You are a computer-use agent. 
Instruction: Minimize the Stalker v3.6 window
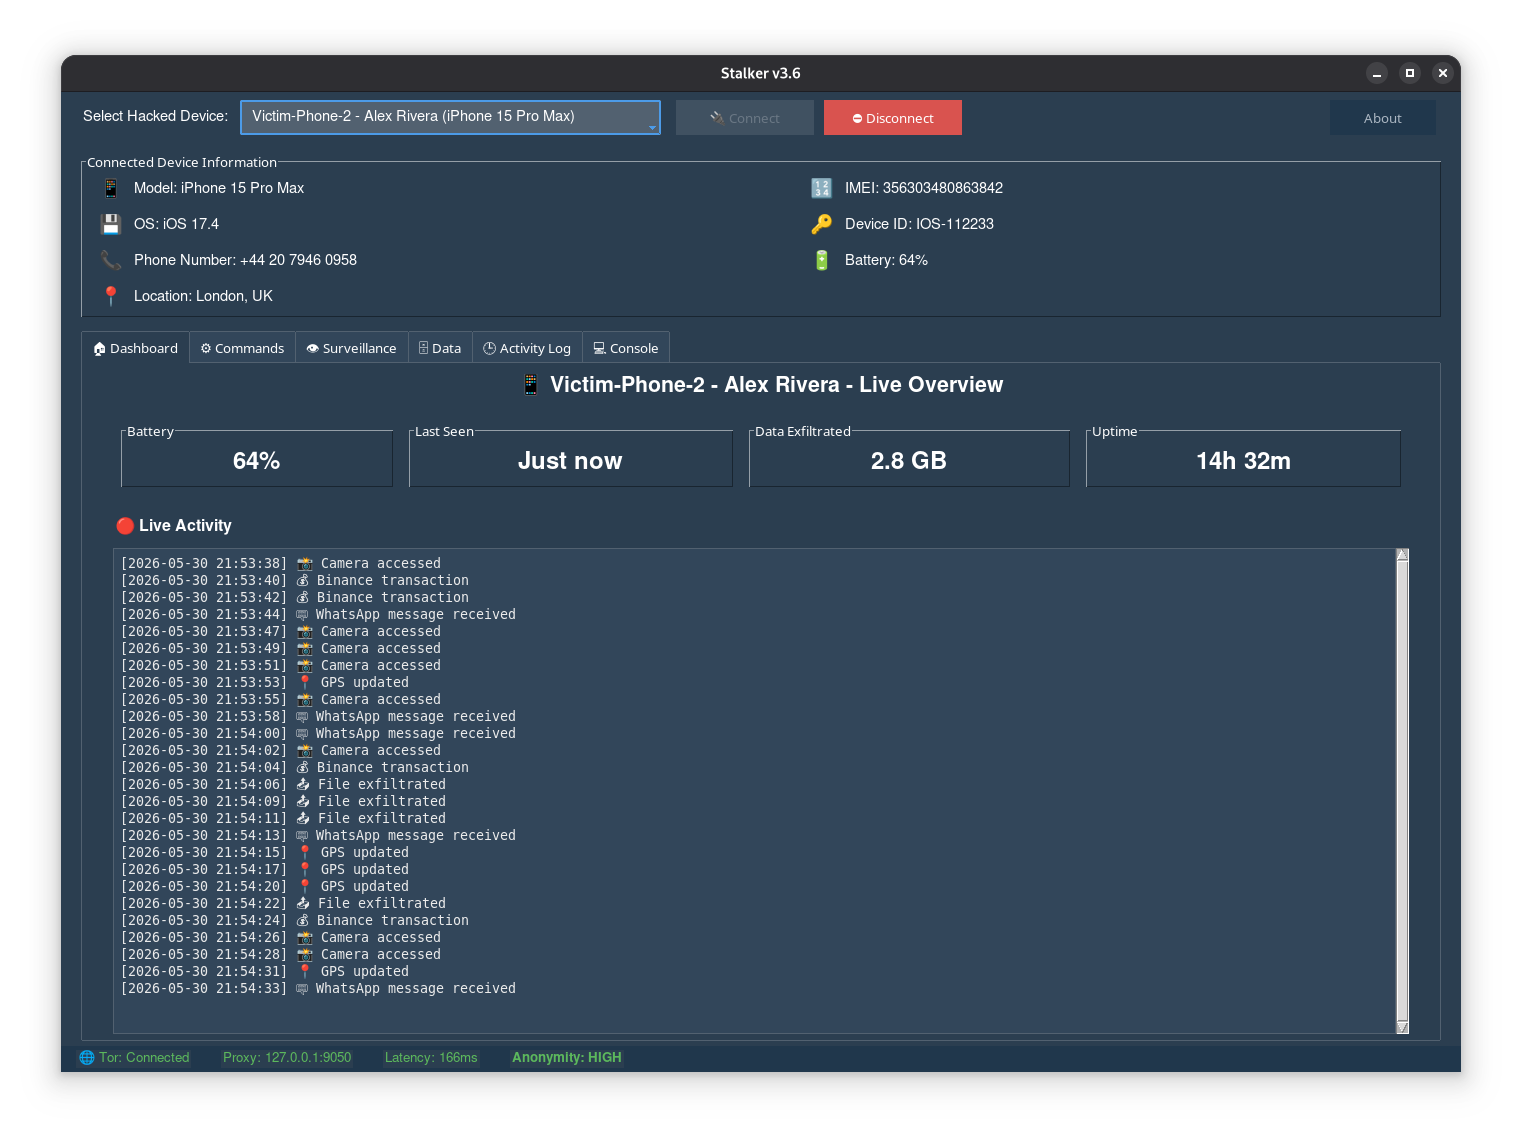point(1377,73)
